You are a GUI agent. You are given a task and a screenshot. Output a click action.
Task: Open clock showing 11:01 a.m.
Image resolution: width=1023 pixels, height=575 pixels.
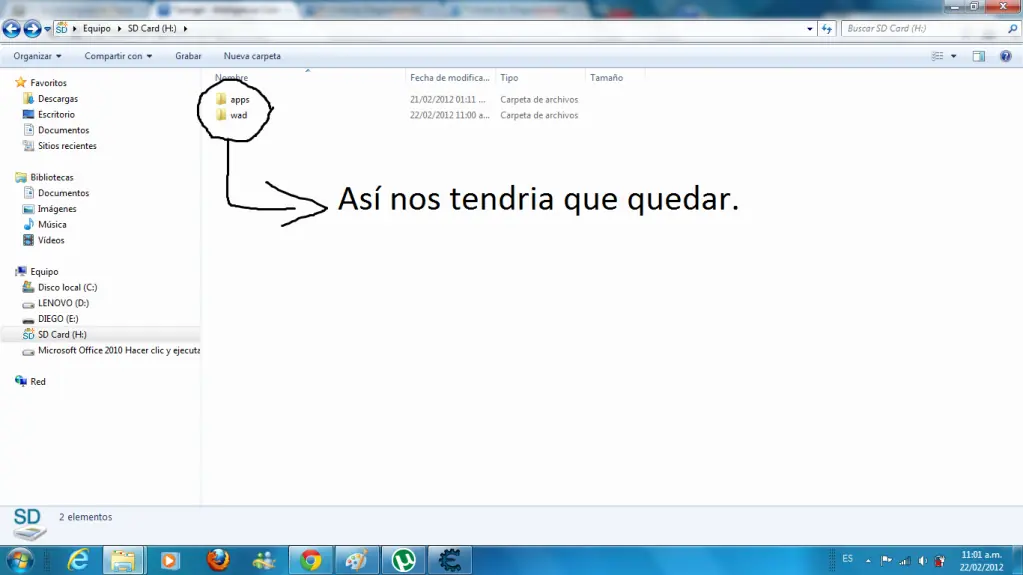point(981,561)
